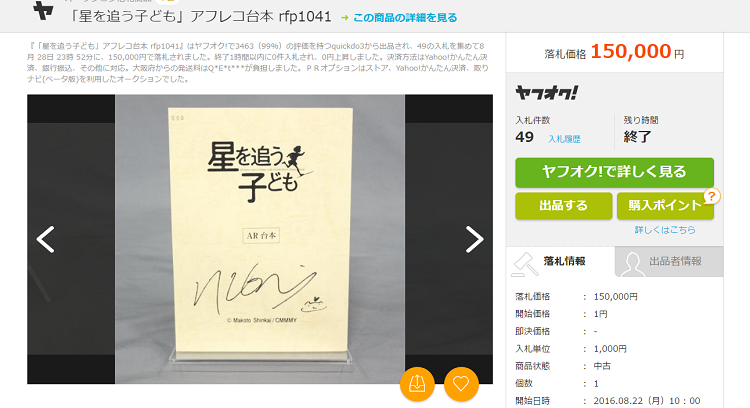Image resolution: width=750 pixels, height=408 pixels.
Task: Click the seller silhouette icon
Action: [632, 265]
